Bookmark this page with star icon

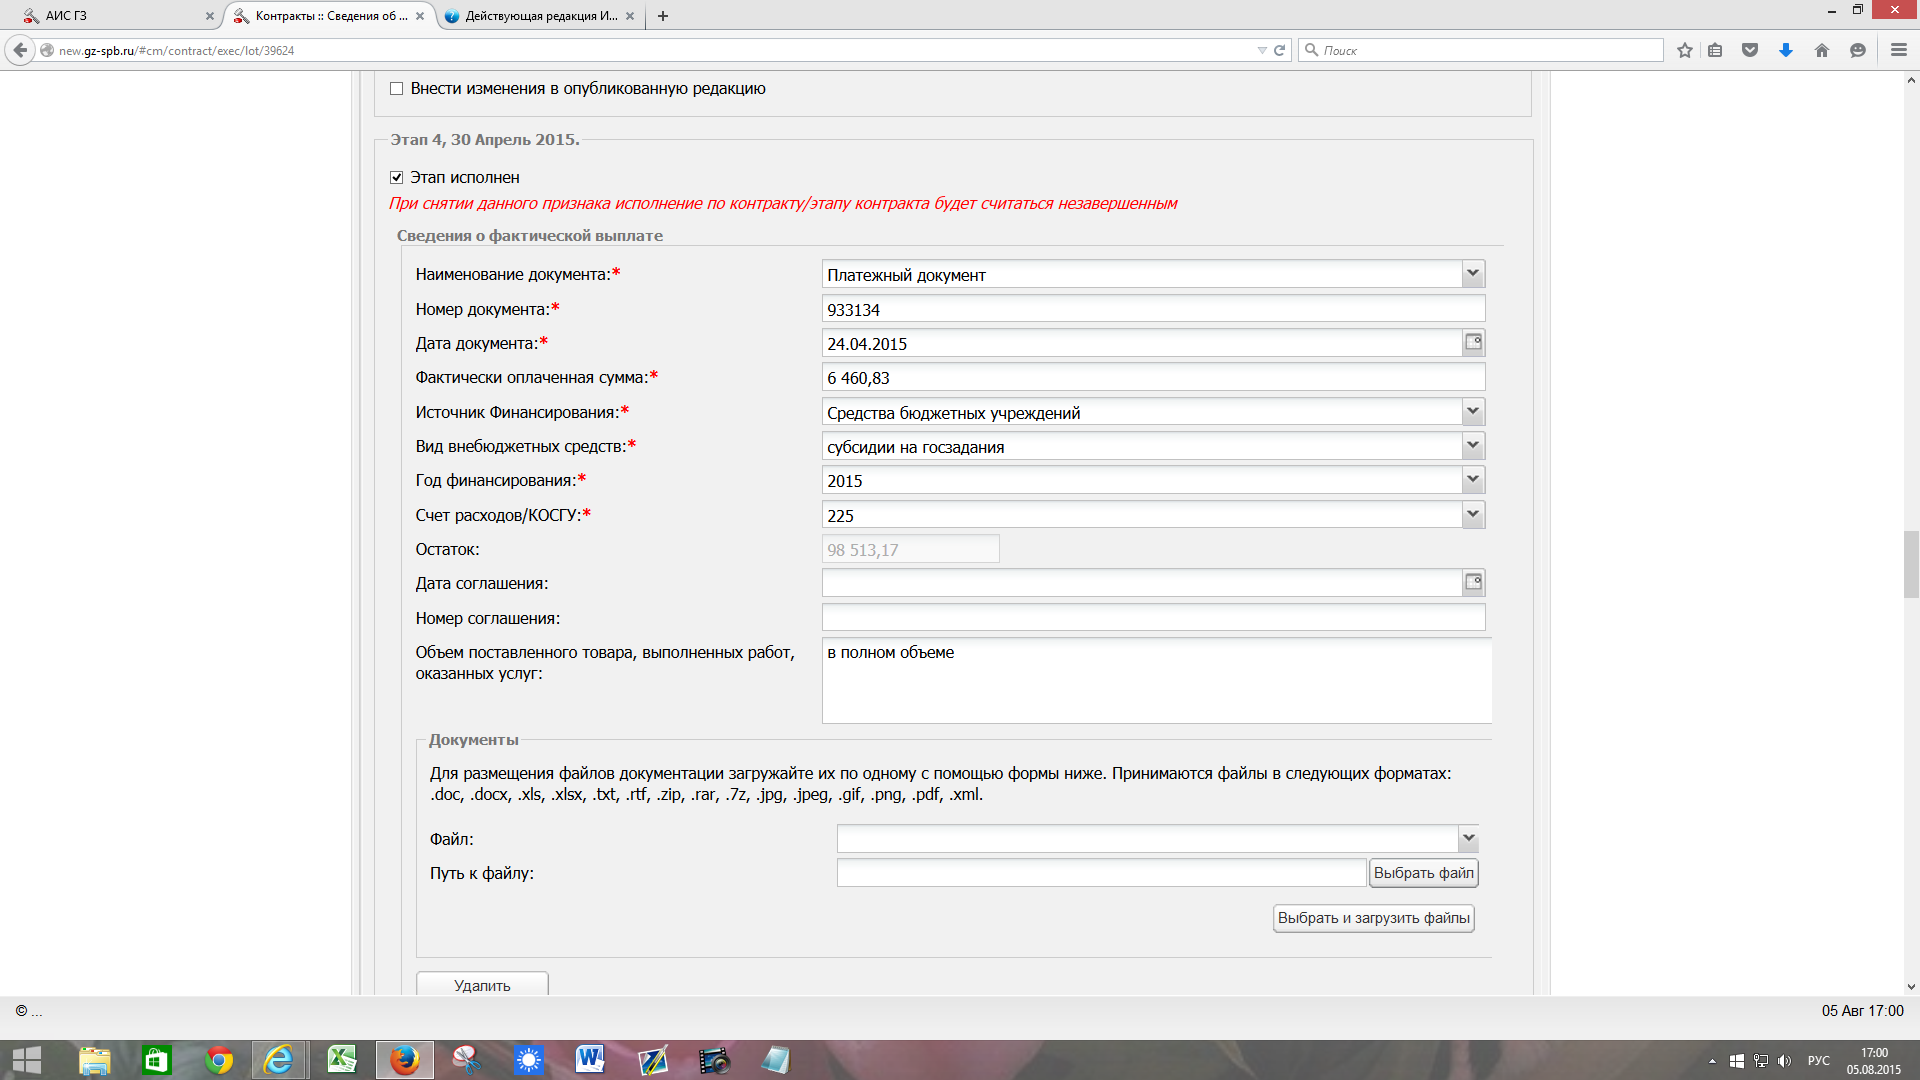(1685, 50)
